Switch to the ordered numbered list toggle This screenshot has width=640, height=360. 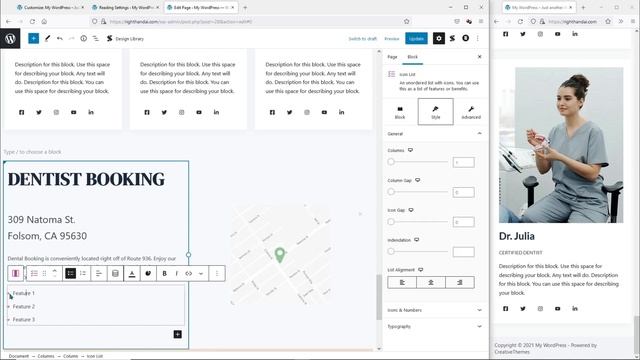[83, 273]
